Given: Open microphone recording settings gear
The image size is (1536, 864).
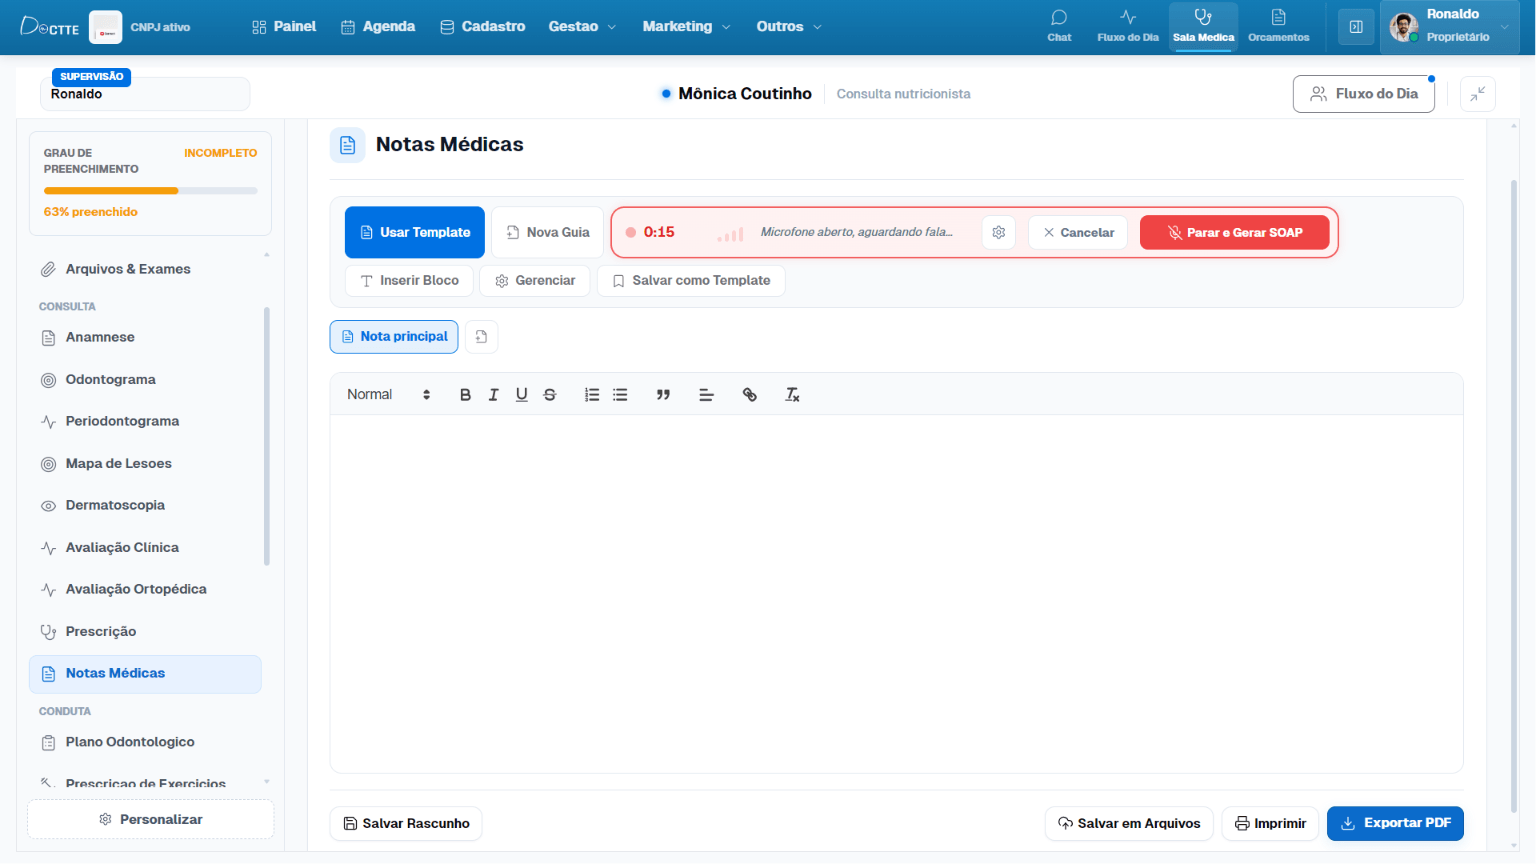Looking at the screenshot, I should pos(998,232).
